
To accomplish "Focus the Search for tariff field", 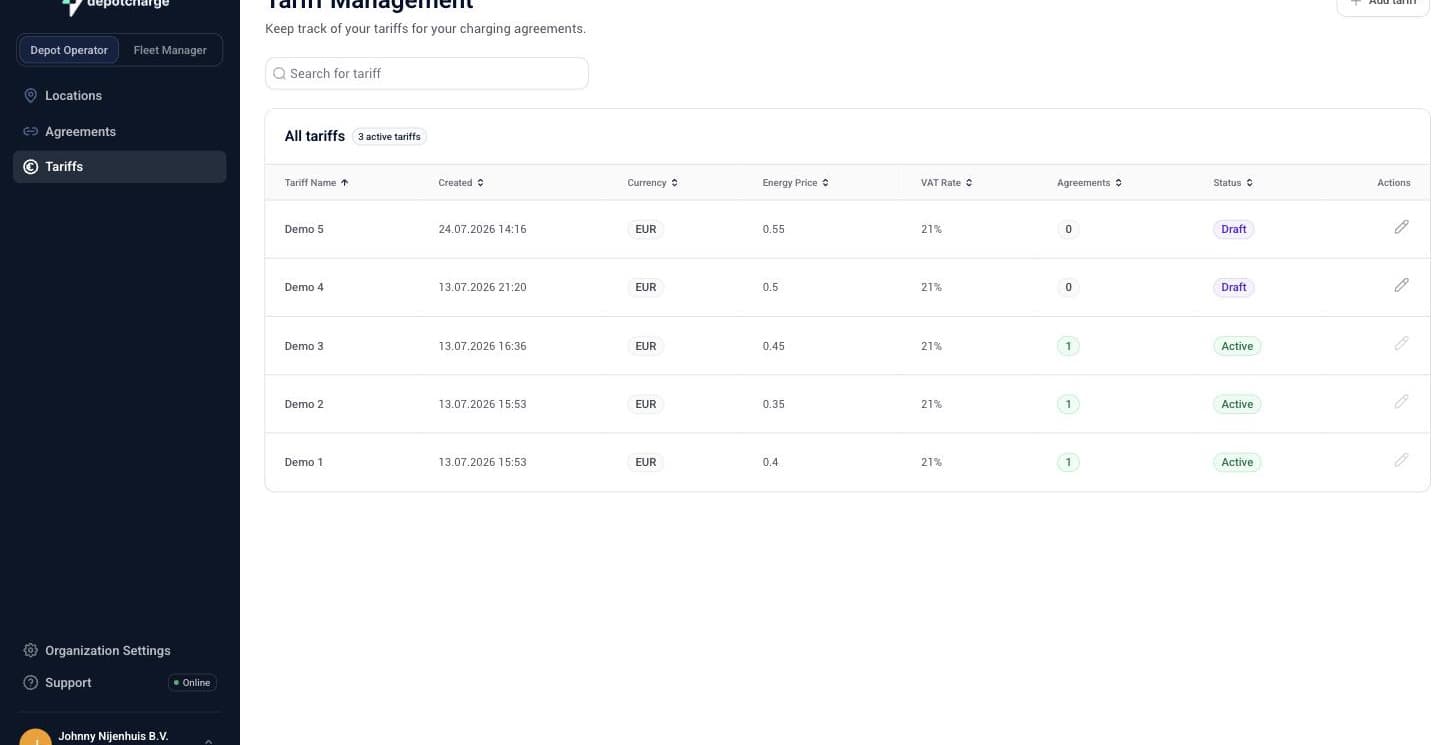I will 427,73.
